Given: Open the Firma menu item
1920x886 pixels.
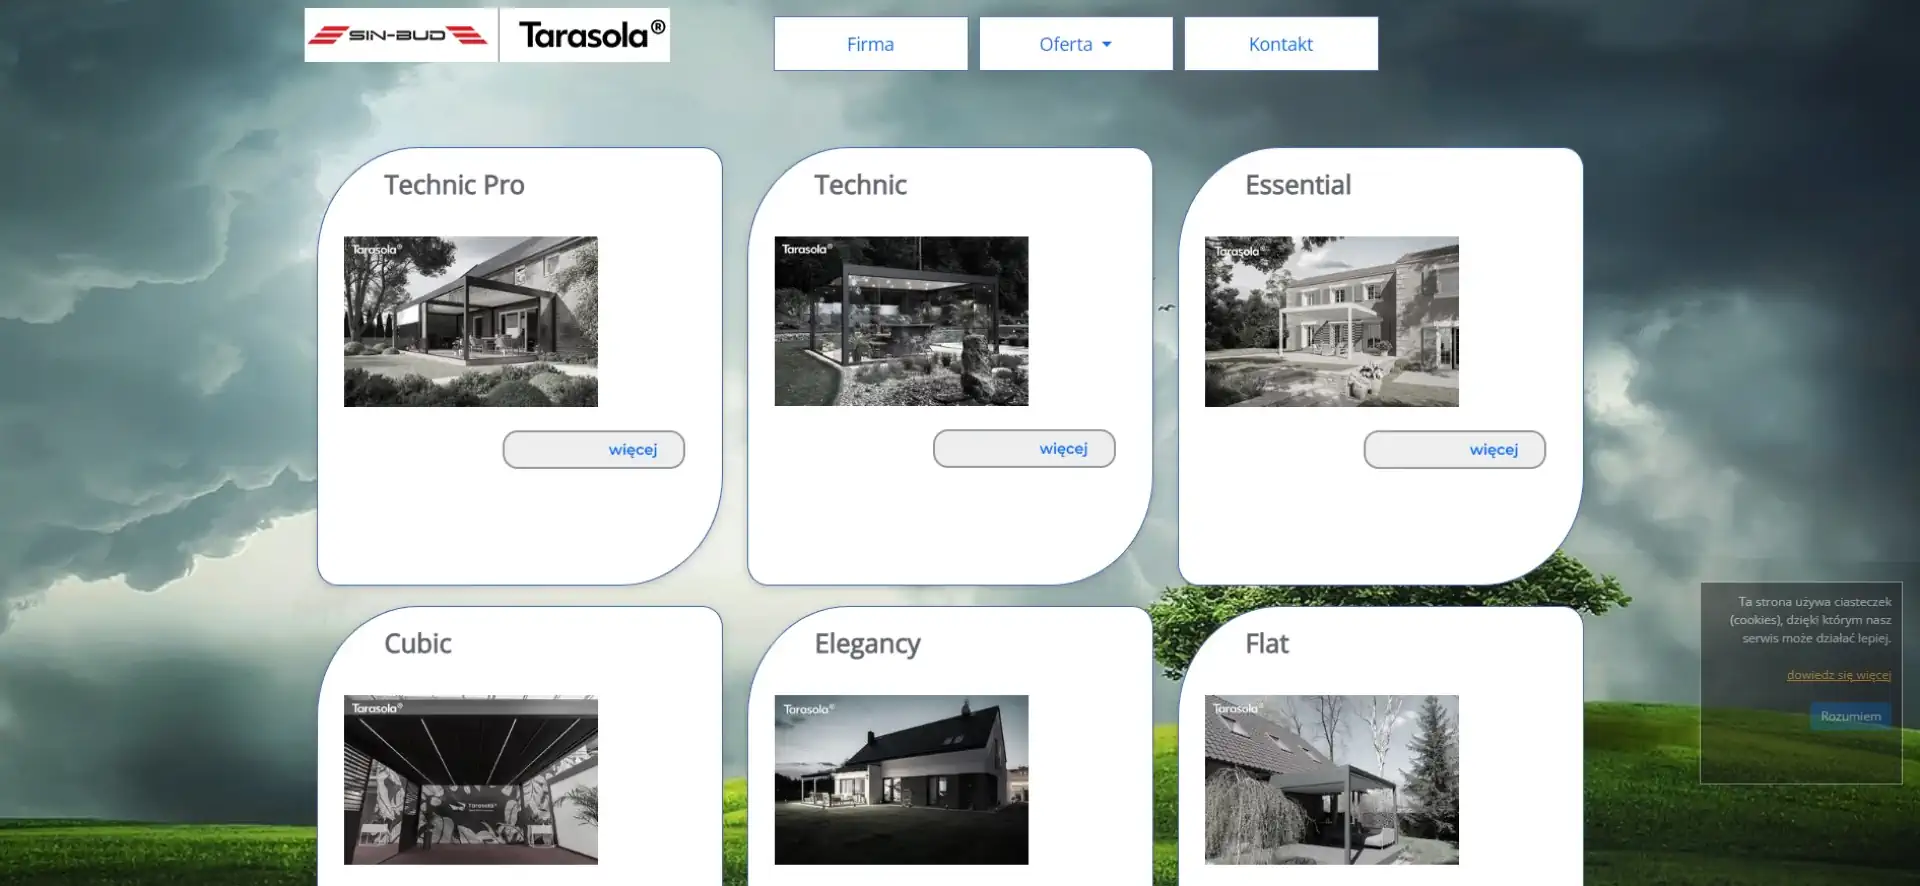Looking at the screenshot, I should 870,44.
